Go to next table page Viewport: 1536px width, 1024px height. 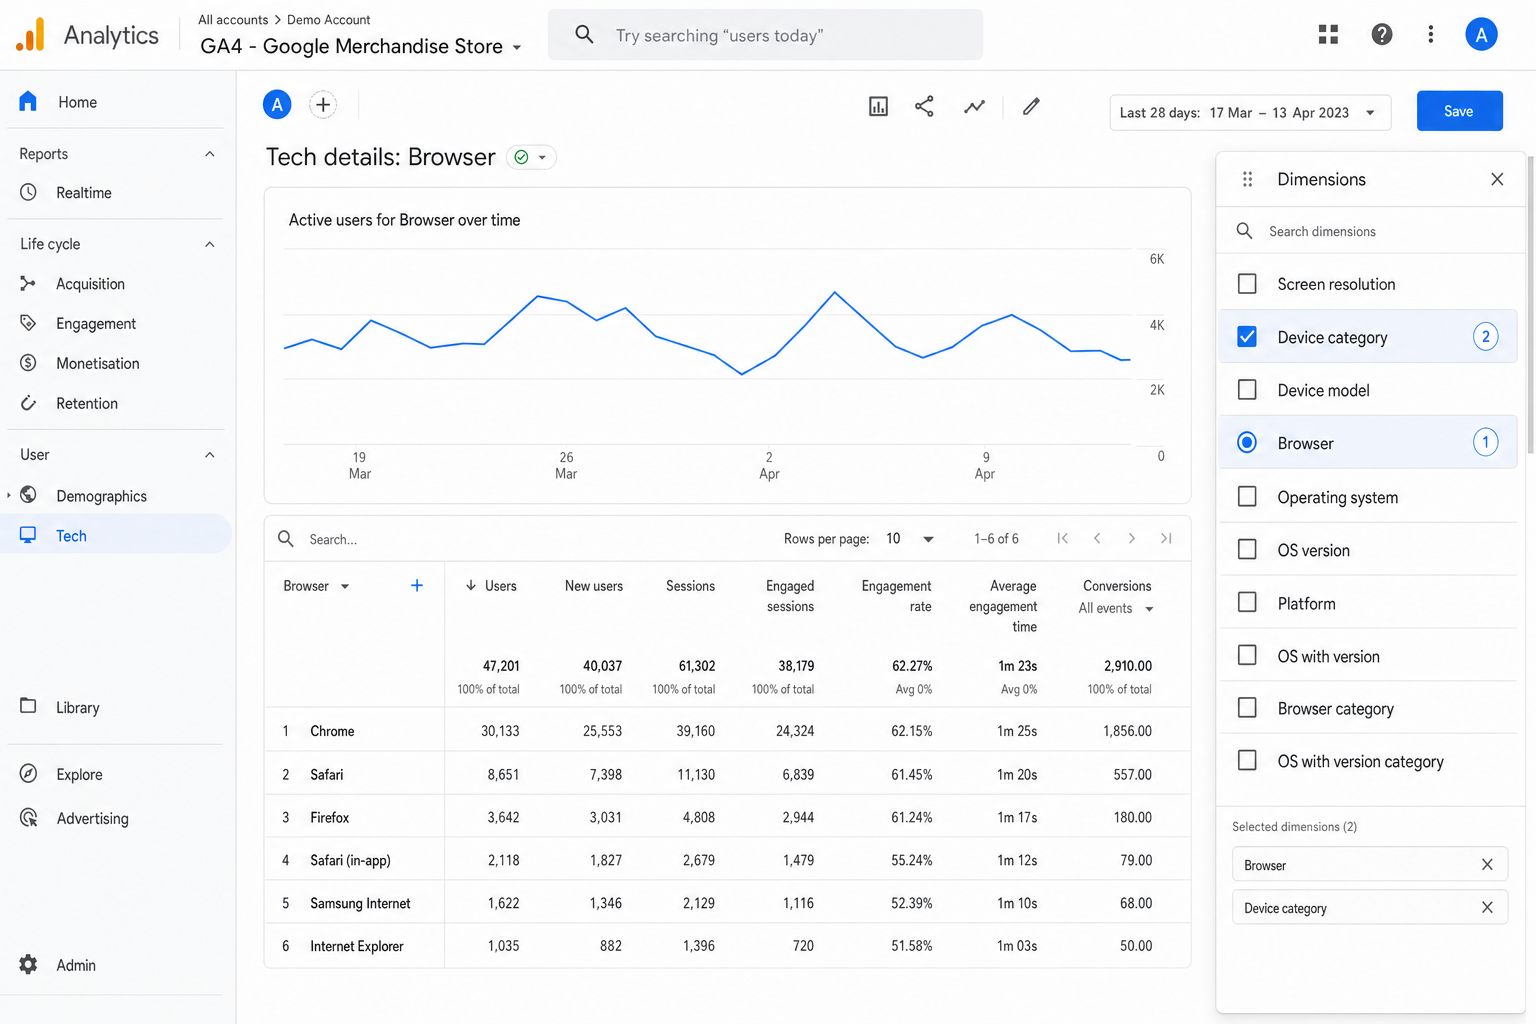coord(1131,539)
